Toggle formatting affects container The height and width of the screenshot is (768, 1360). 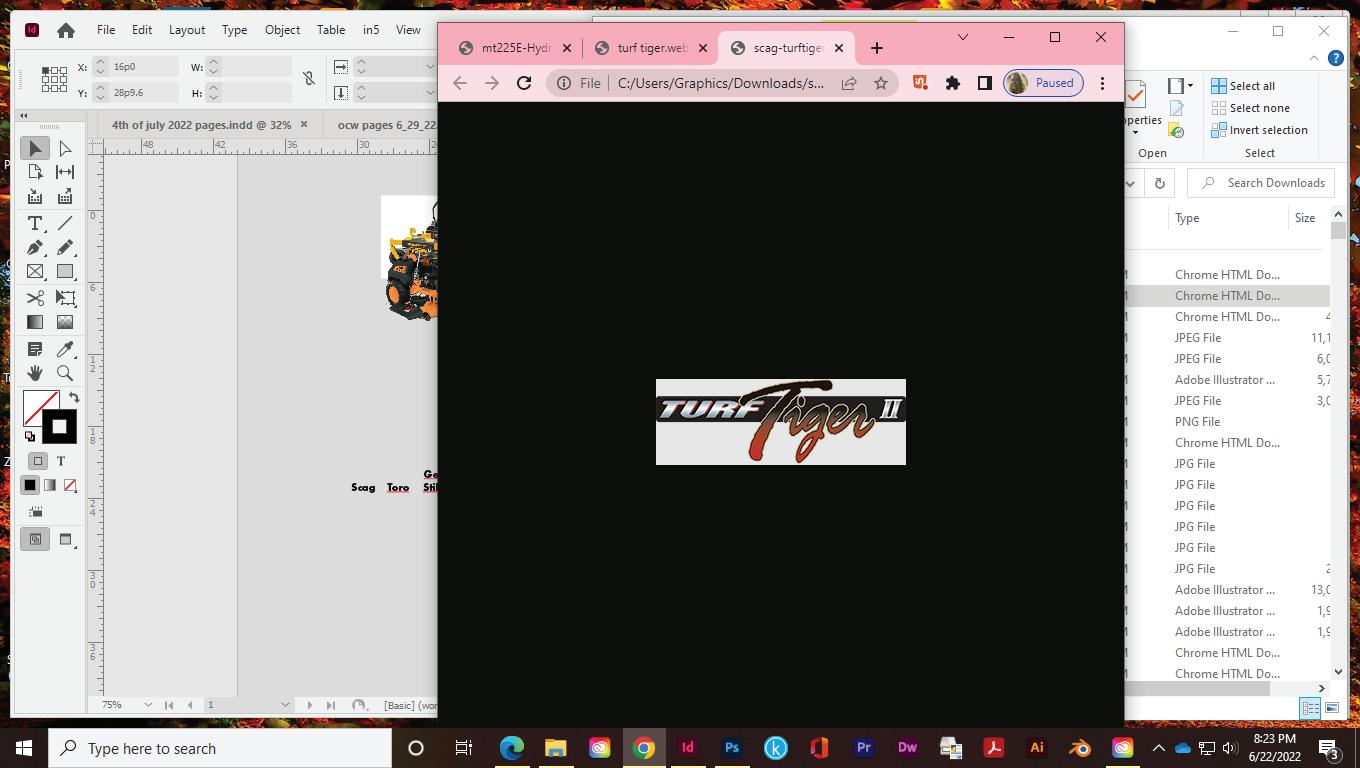[38, 461]
